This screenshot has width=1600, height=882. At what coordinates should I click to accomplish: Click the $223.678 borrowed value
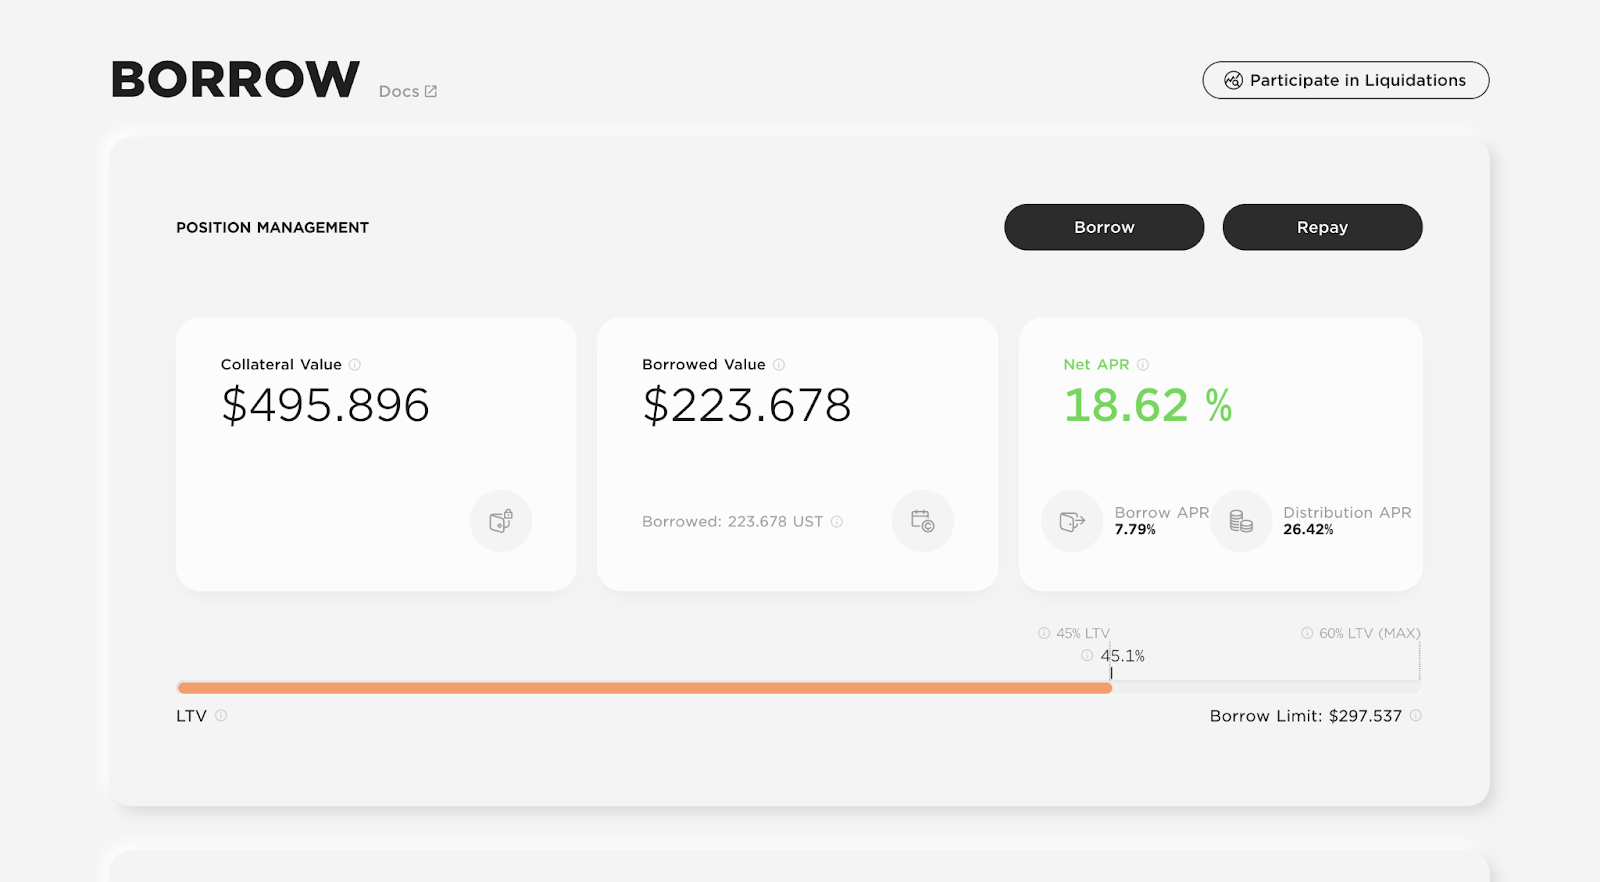(747, 405)
